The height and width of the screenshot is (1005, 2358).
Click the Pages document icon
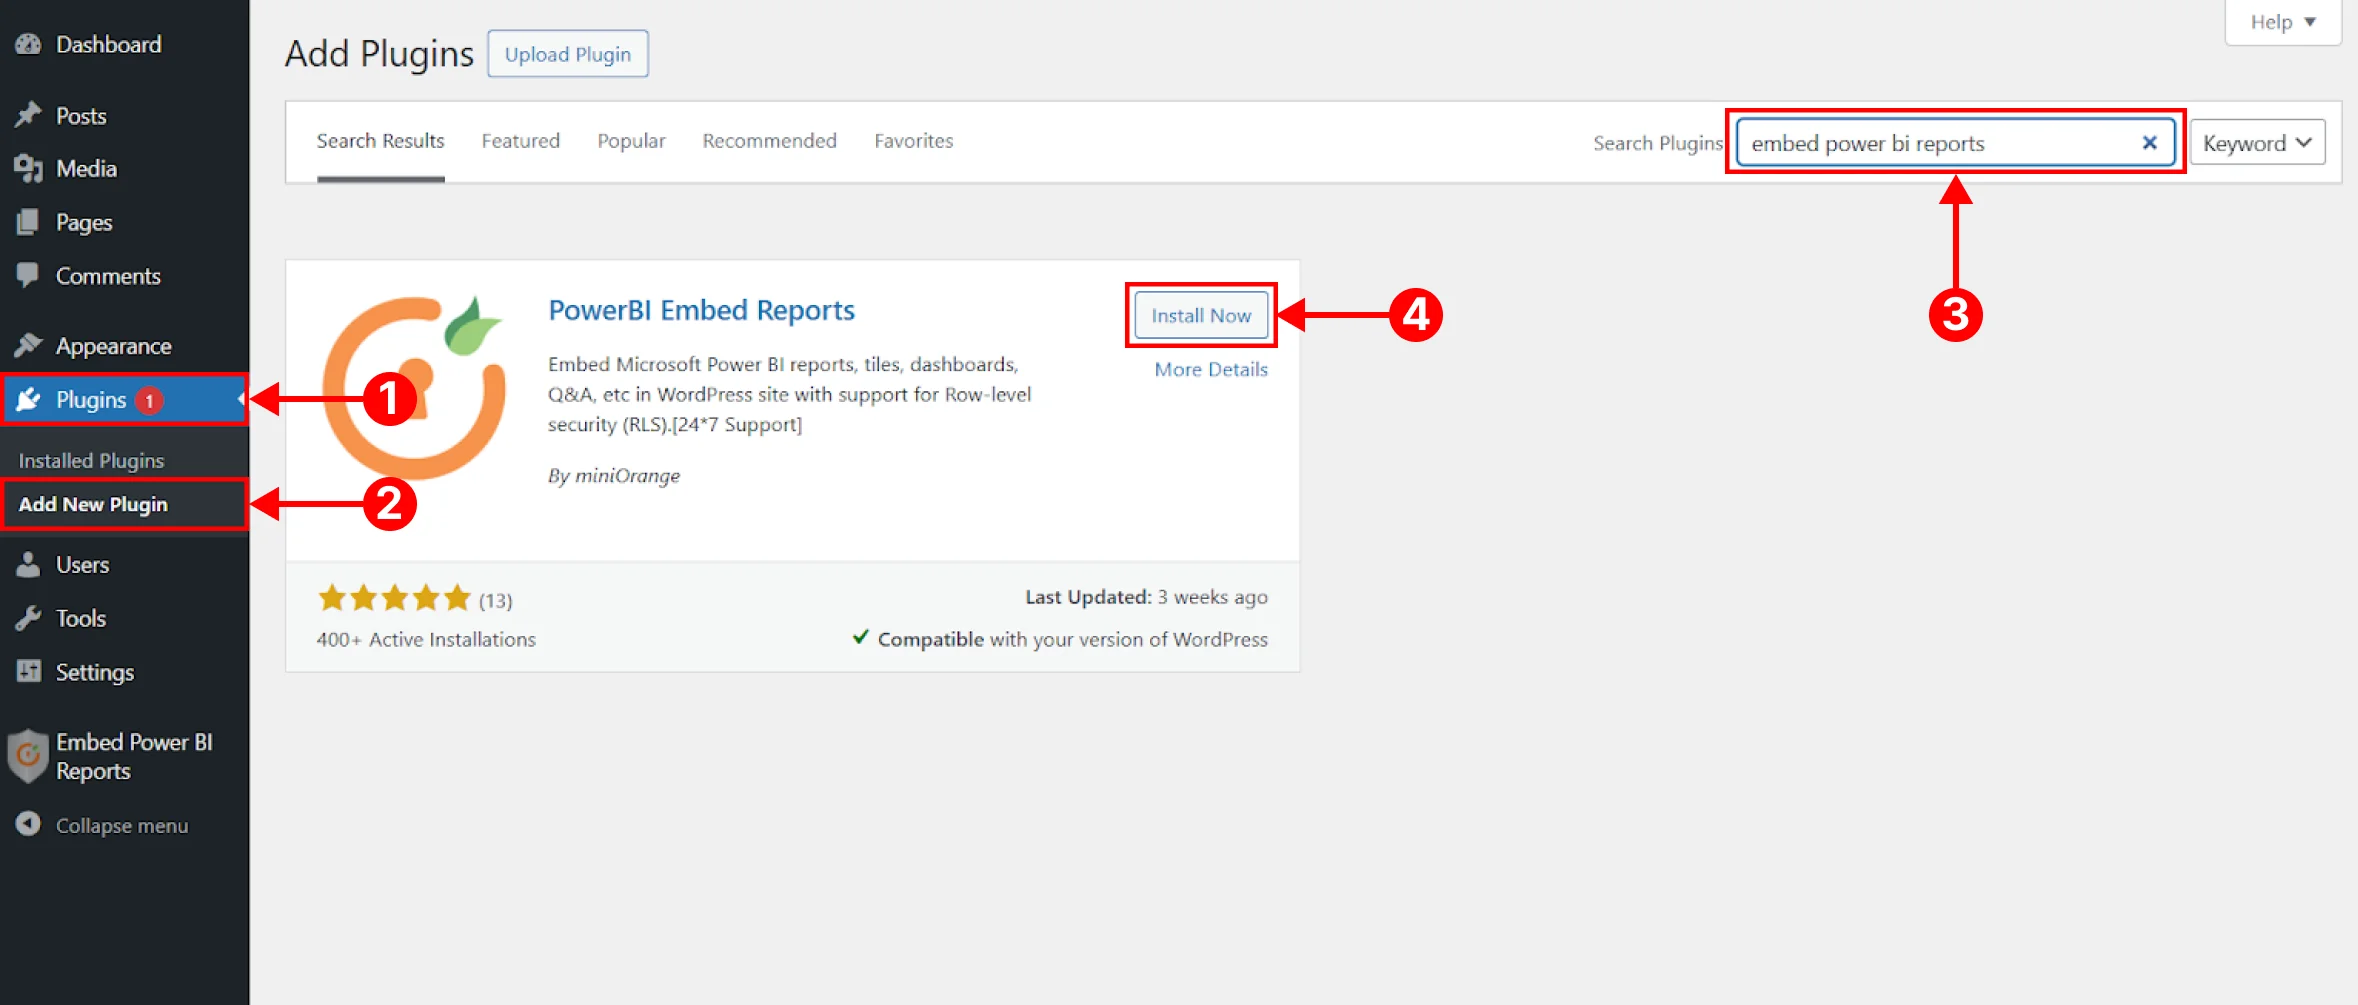(x=28, y=222)
